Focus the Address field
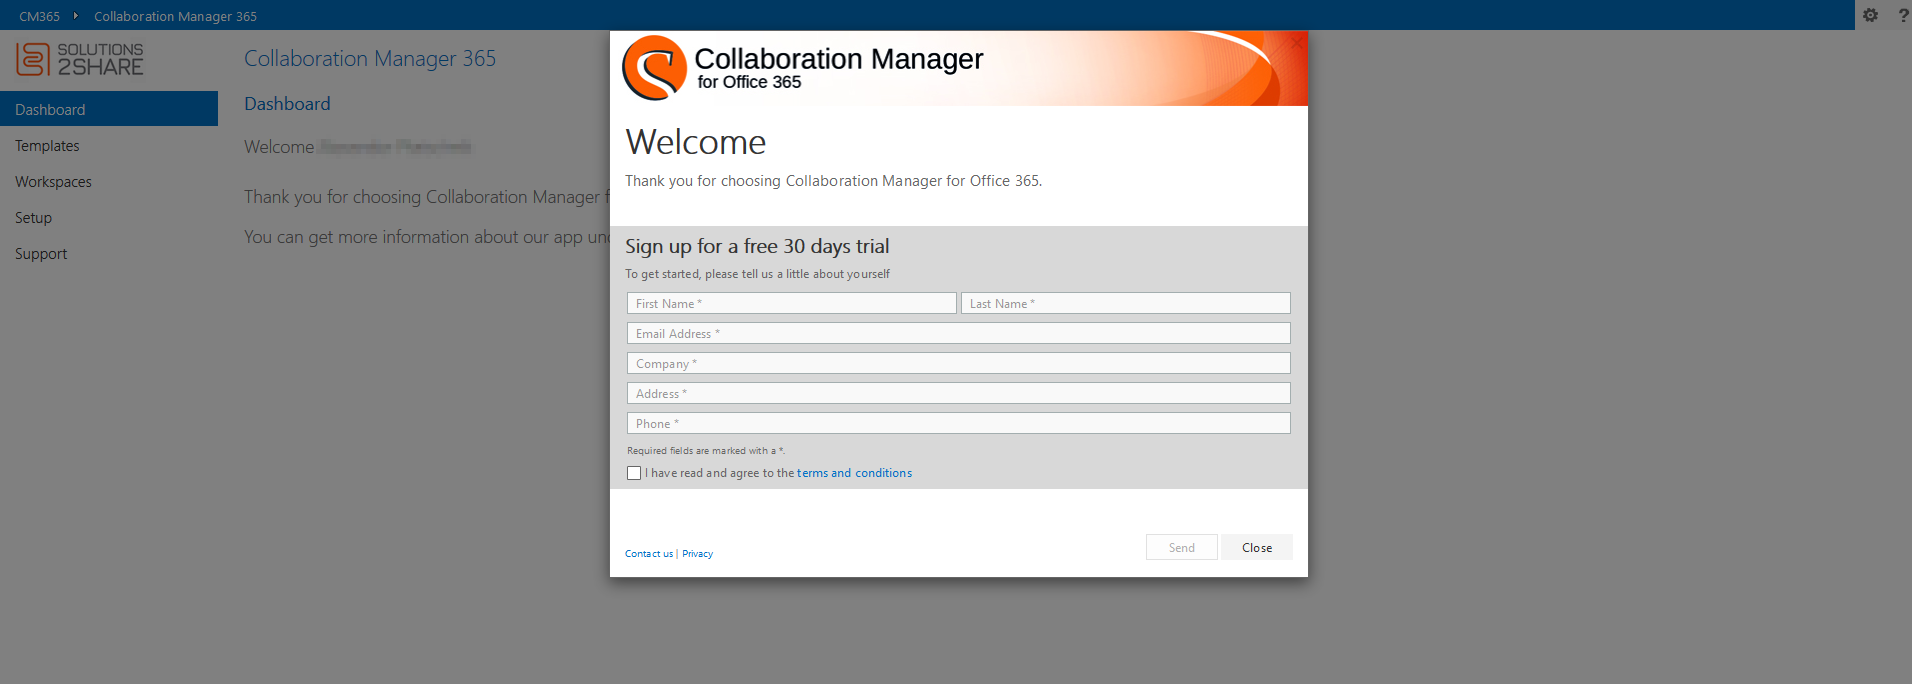Viewport: 1912px width, 684px height. coord(959,393)
